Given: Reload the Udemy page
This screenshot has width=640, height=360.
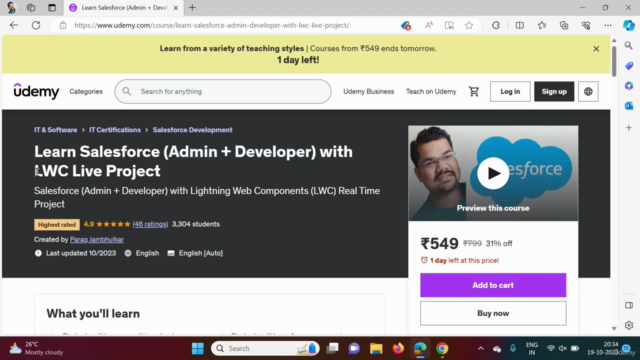Looking at the screenshot, I should pos(36,25).
